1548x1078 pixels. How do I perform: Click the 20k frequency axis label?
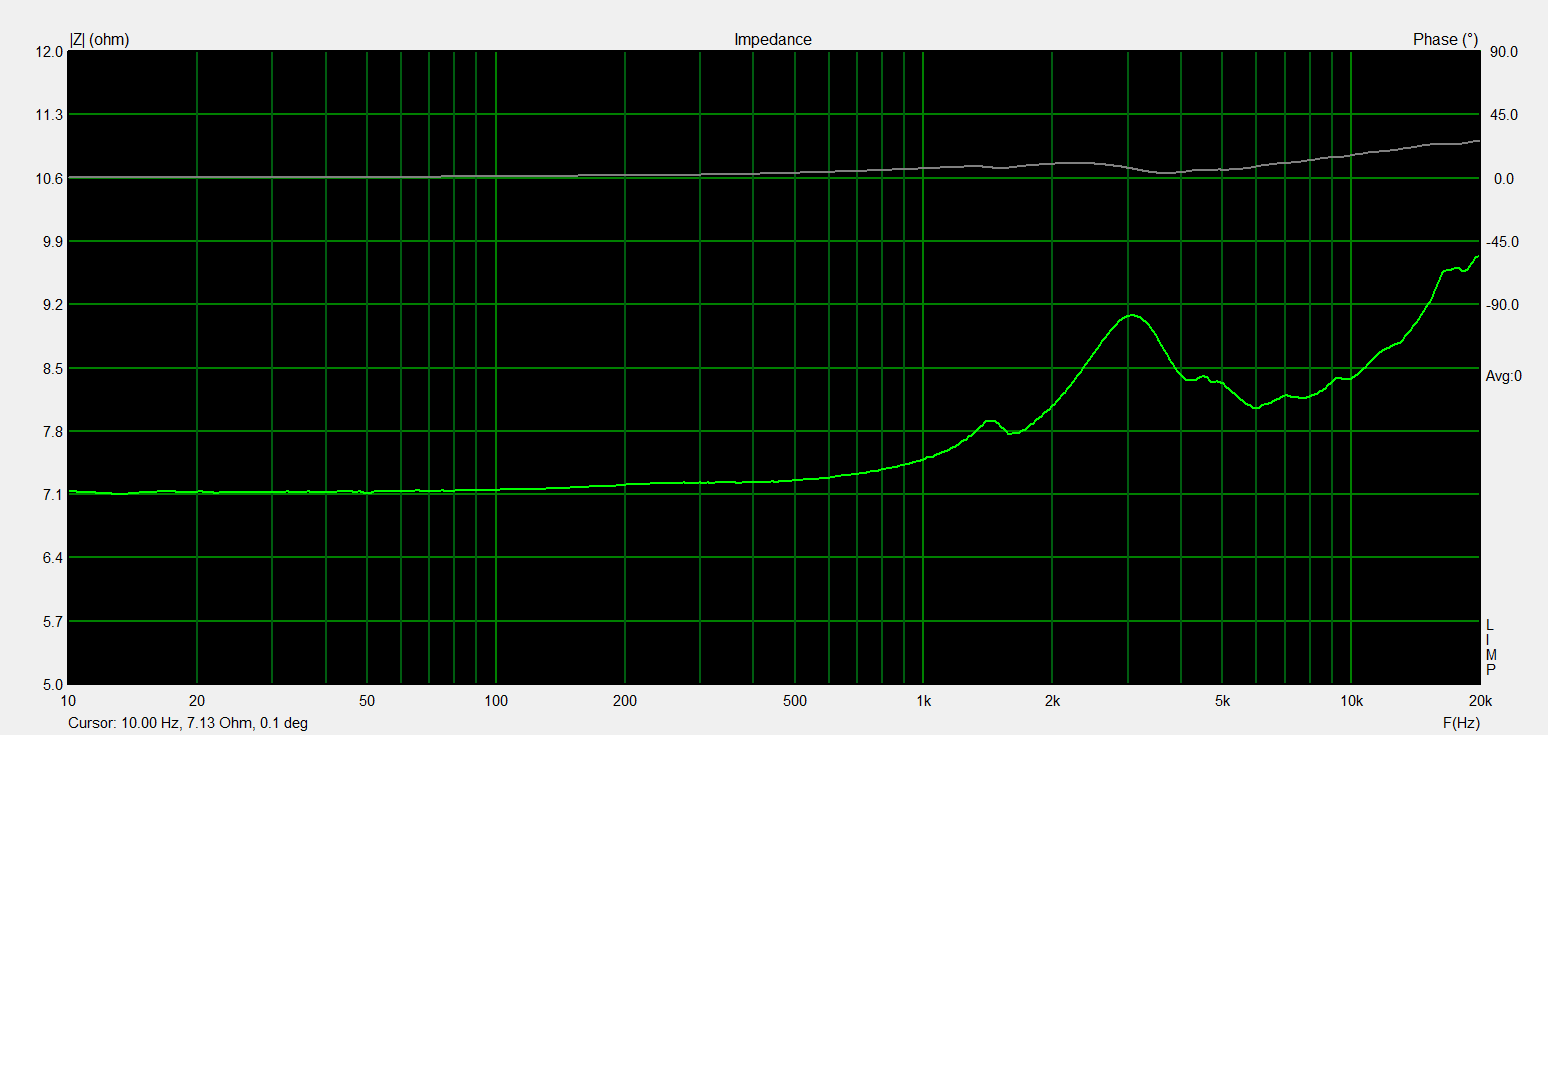coord(1480,701)
